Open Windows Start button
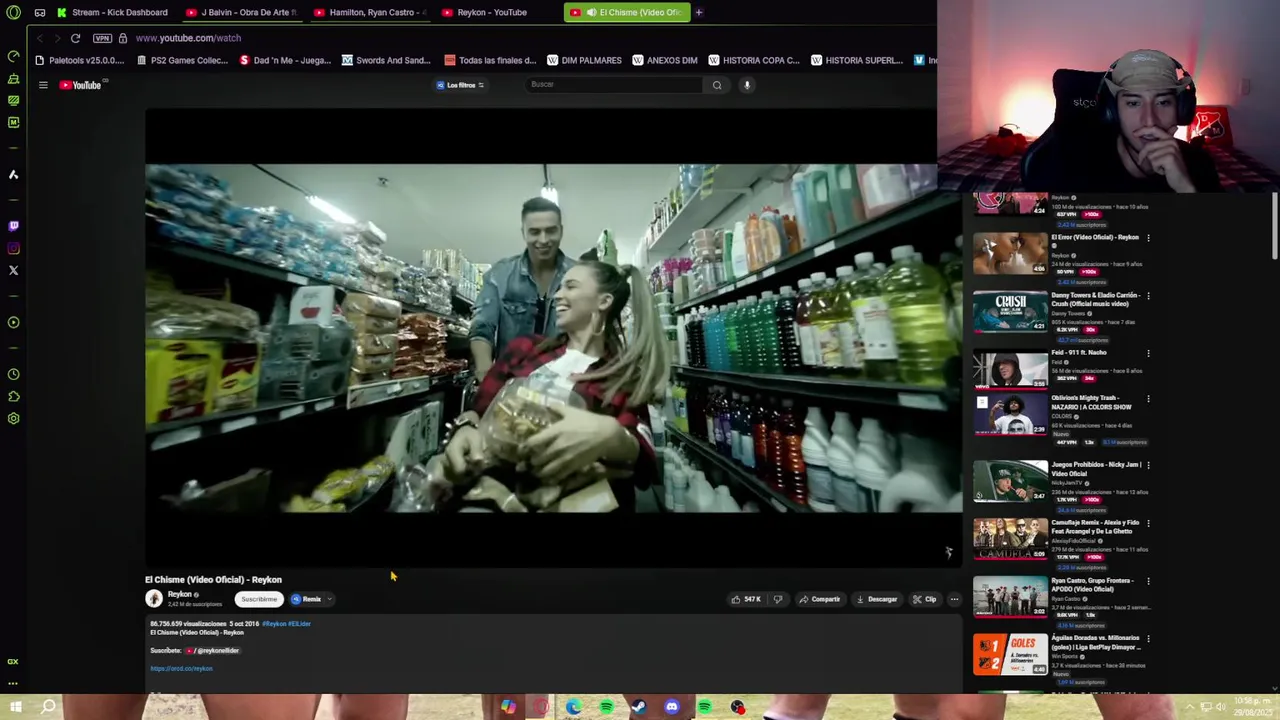Viewport: 1280px width, 720px height. 16,708
